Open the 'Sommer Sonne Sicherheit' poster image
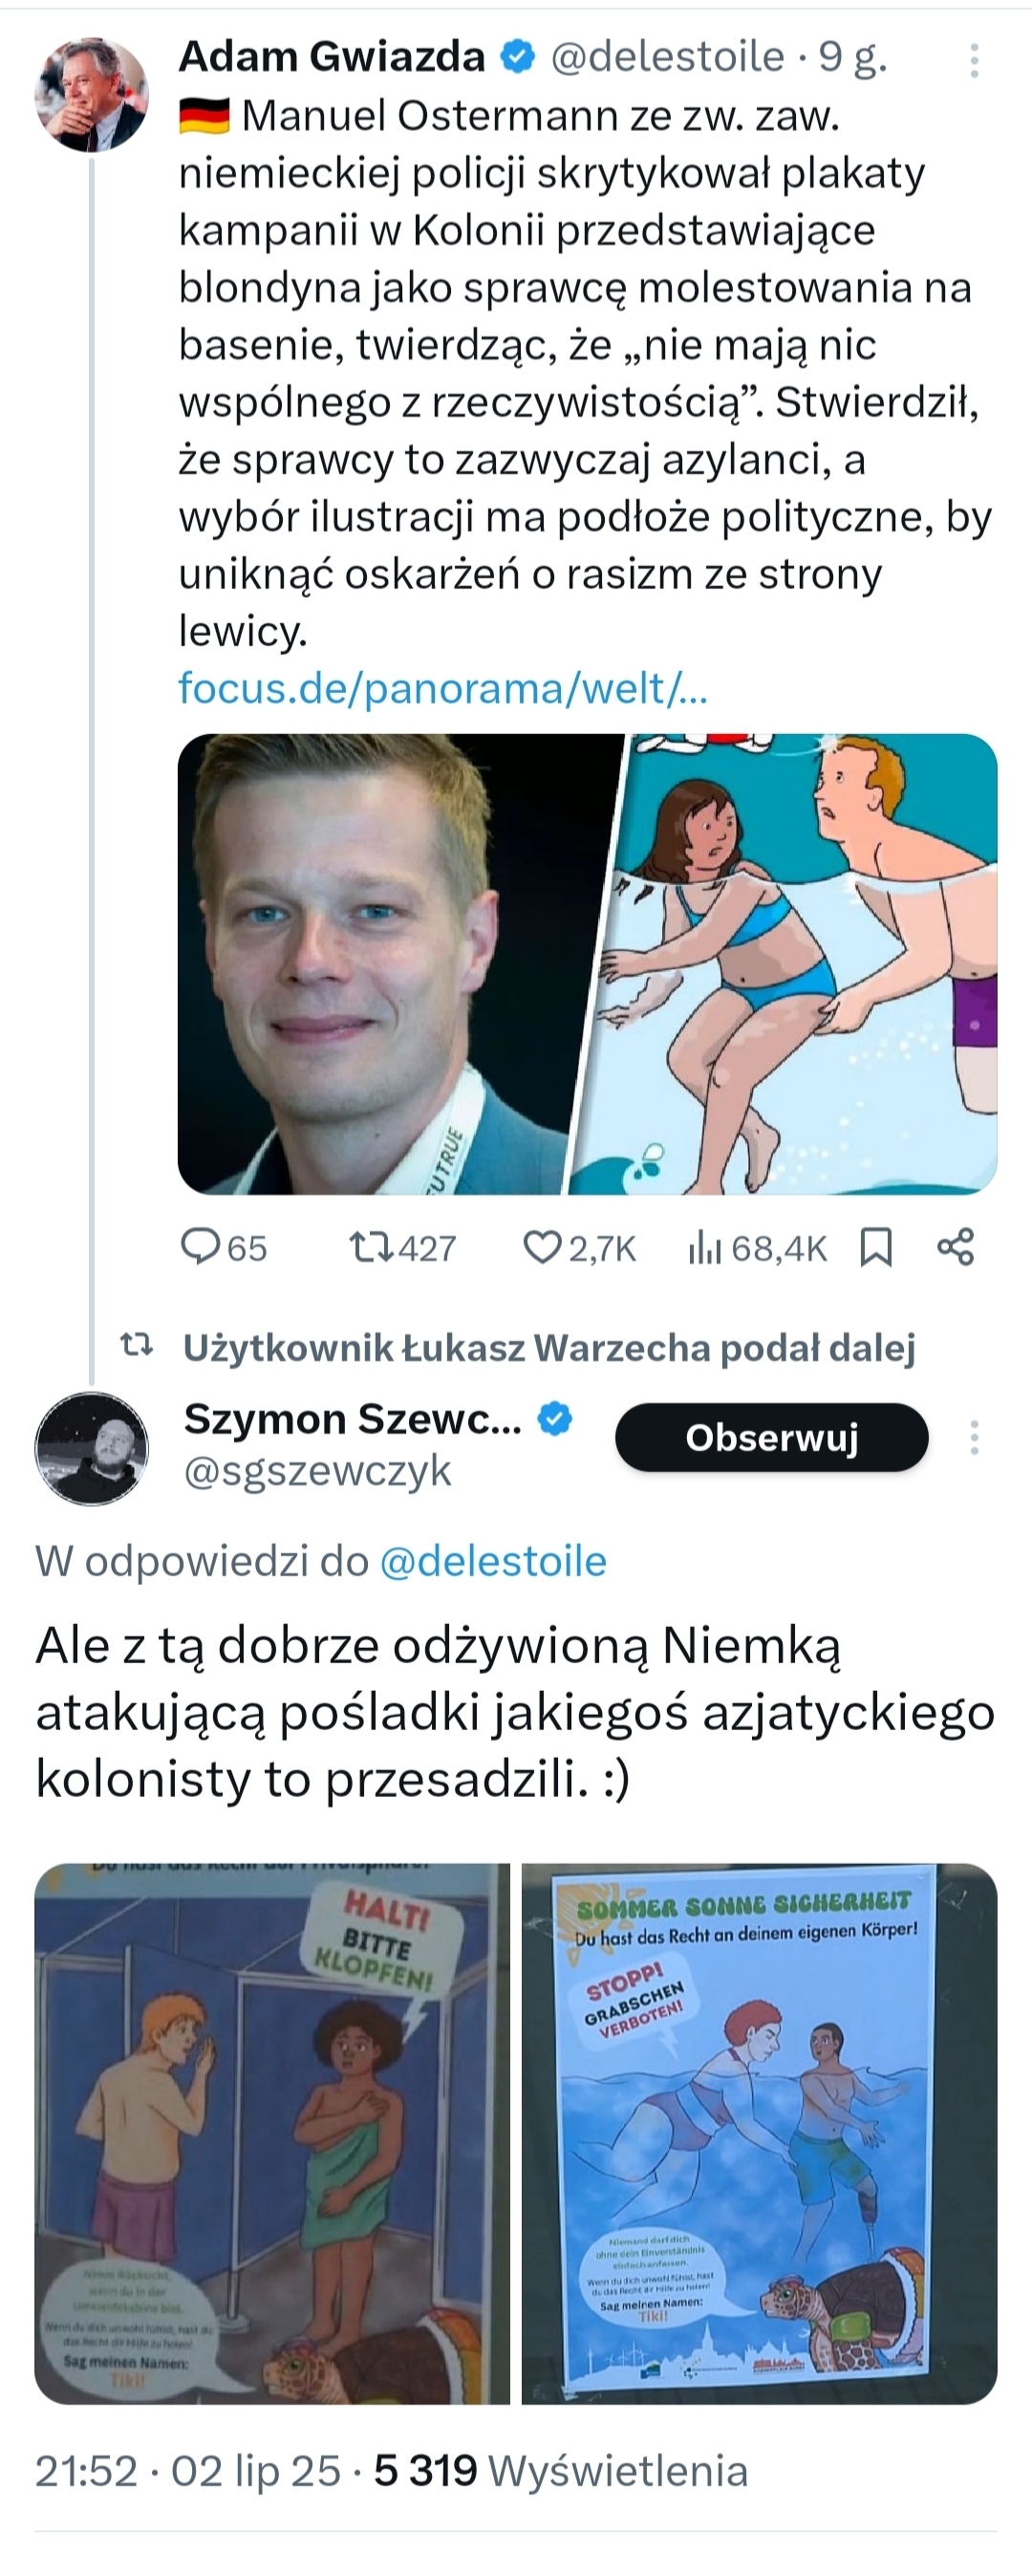This screenshot has height=2576, width=1032. [759, 2133]
